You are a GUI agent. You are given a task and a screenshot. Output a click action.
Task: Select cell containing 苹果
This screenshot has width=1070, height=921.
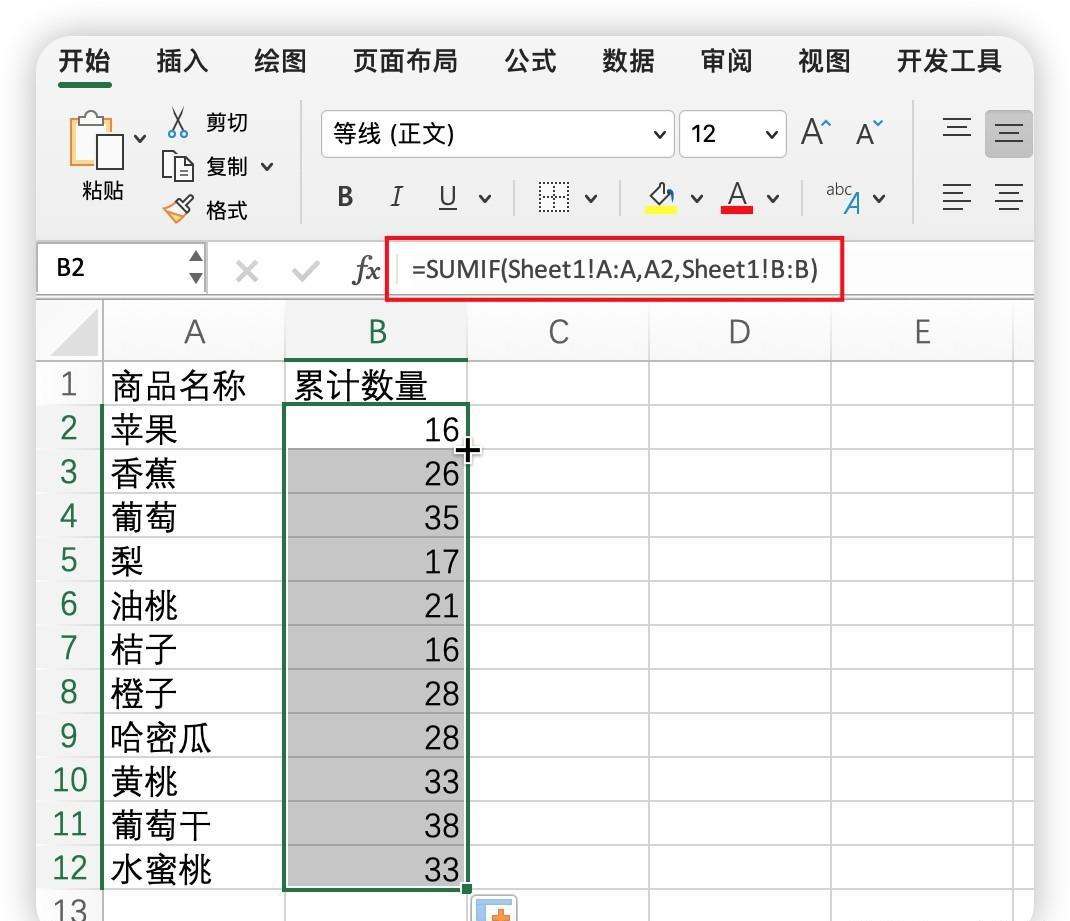coord(194,428)
